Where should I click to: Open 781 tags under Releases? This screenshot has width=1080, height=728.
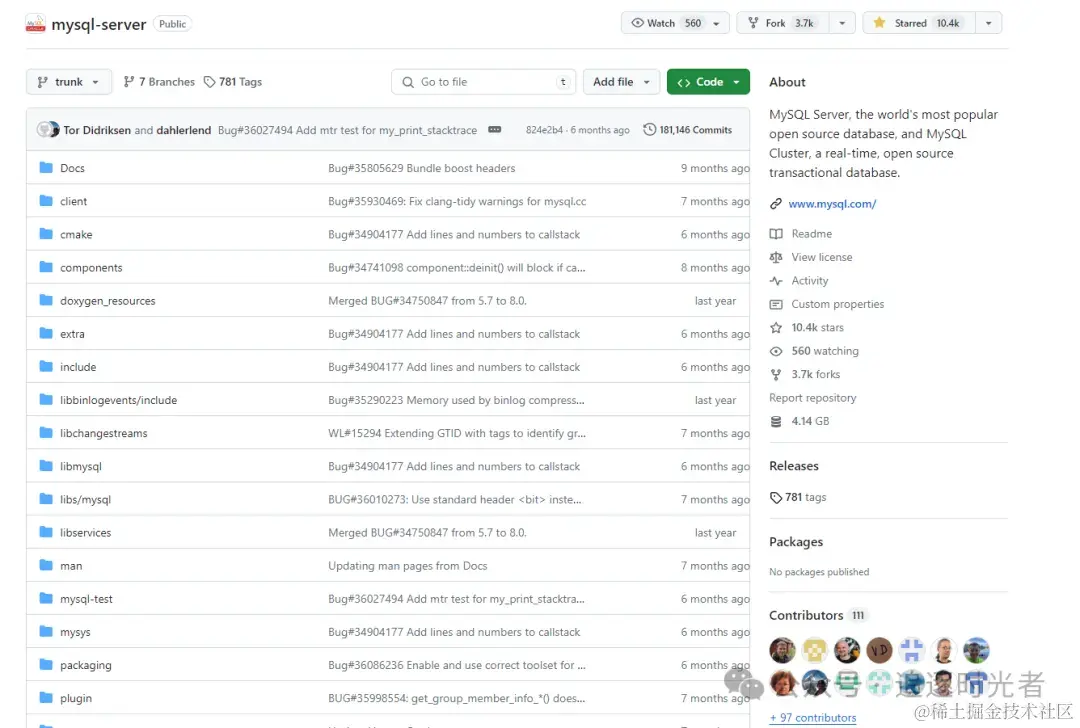point(798,497)
